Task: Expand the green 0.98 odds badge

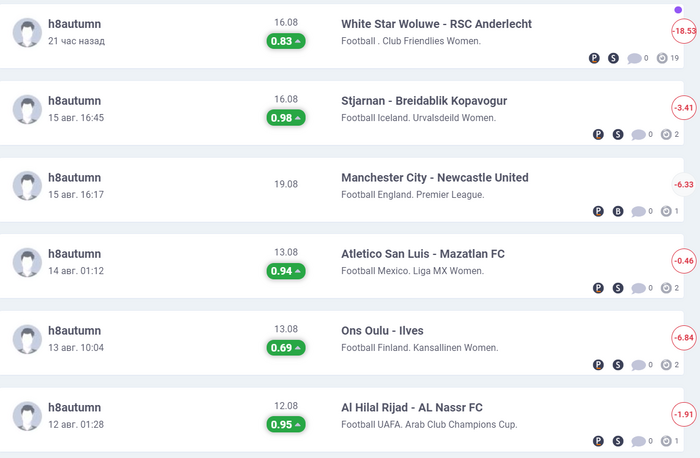Action: click(x=286, y=118)
